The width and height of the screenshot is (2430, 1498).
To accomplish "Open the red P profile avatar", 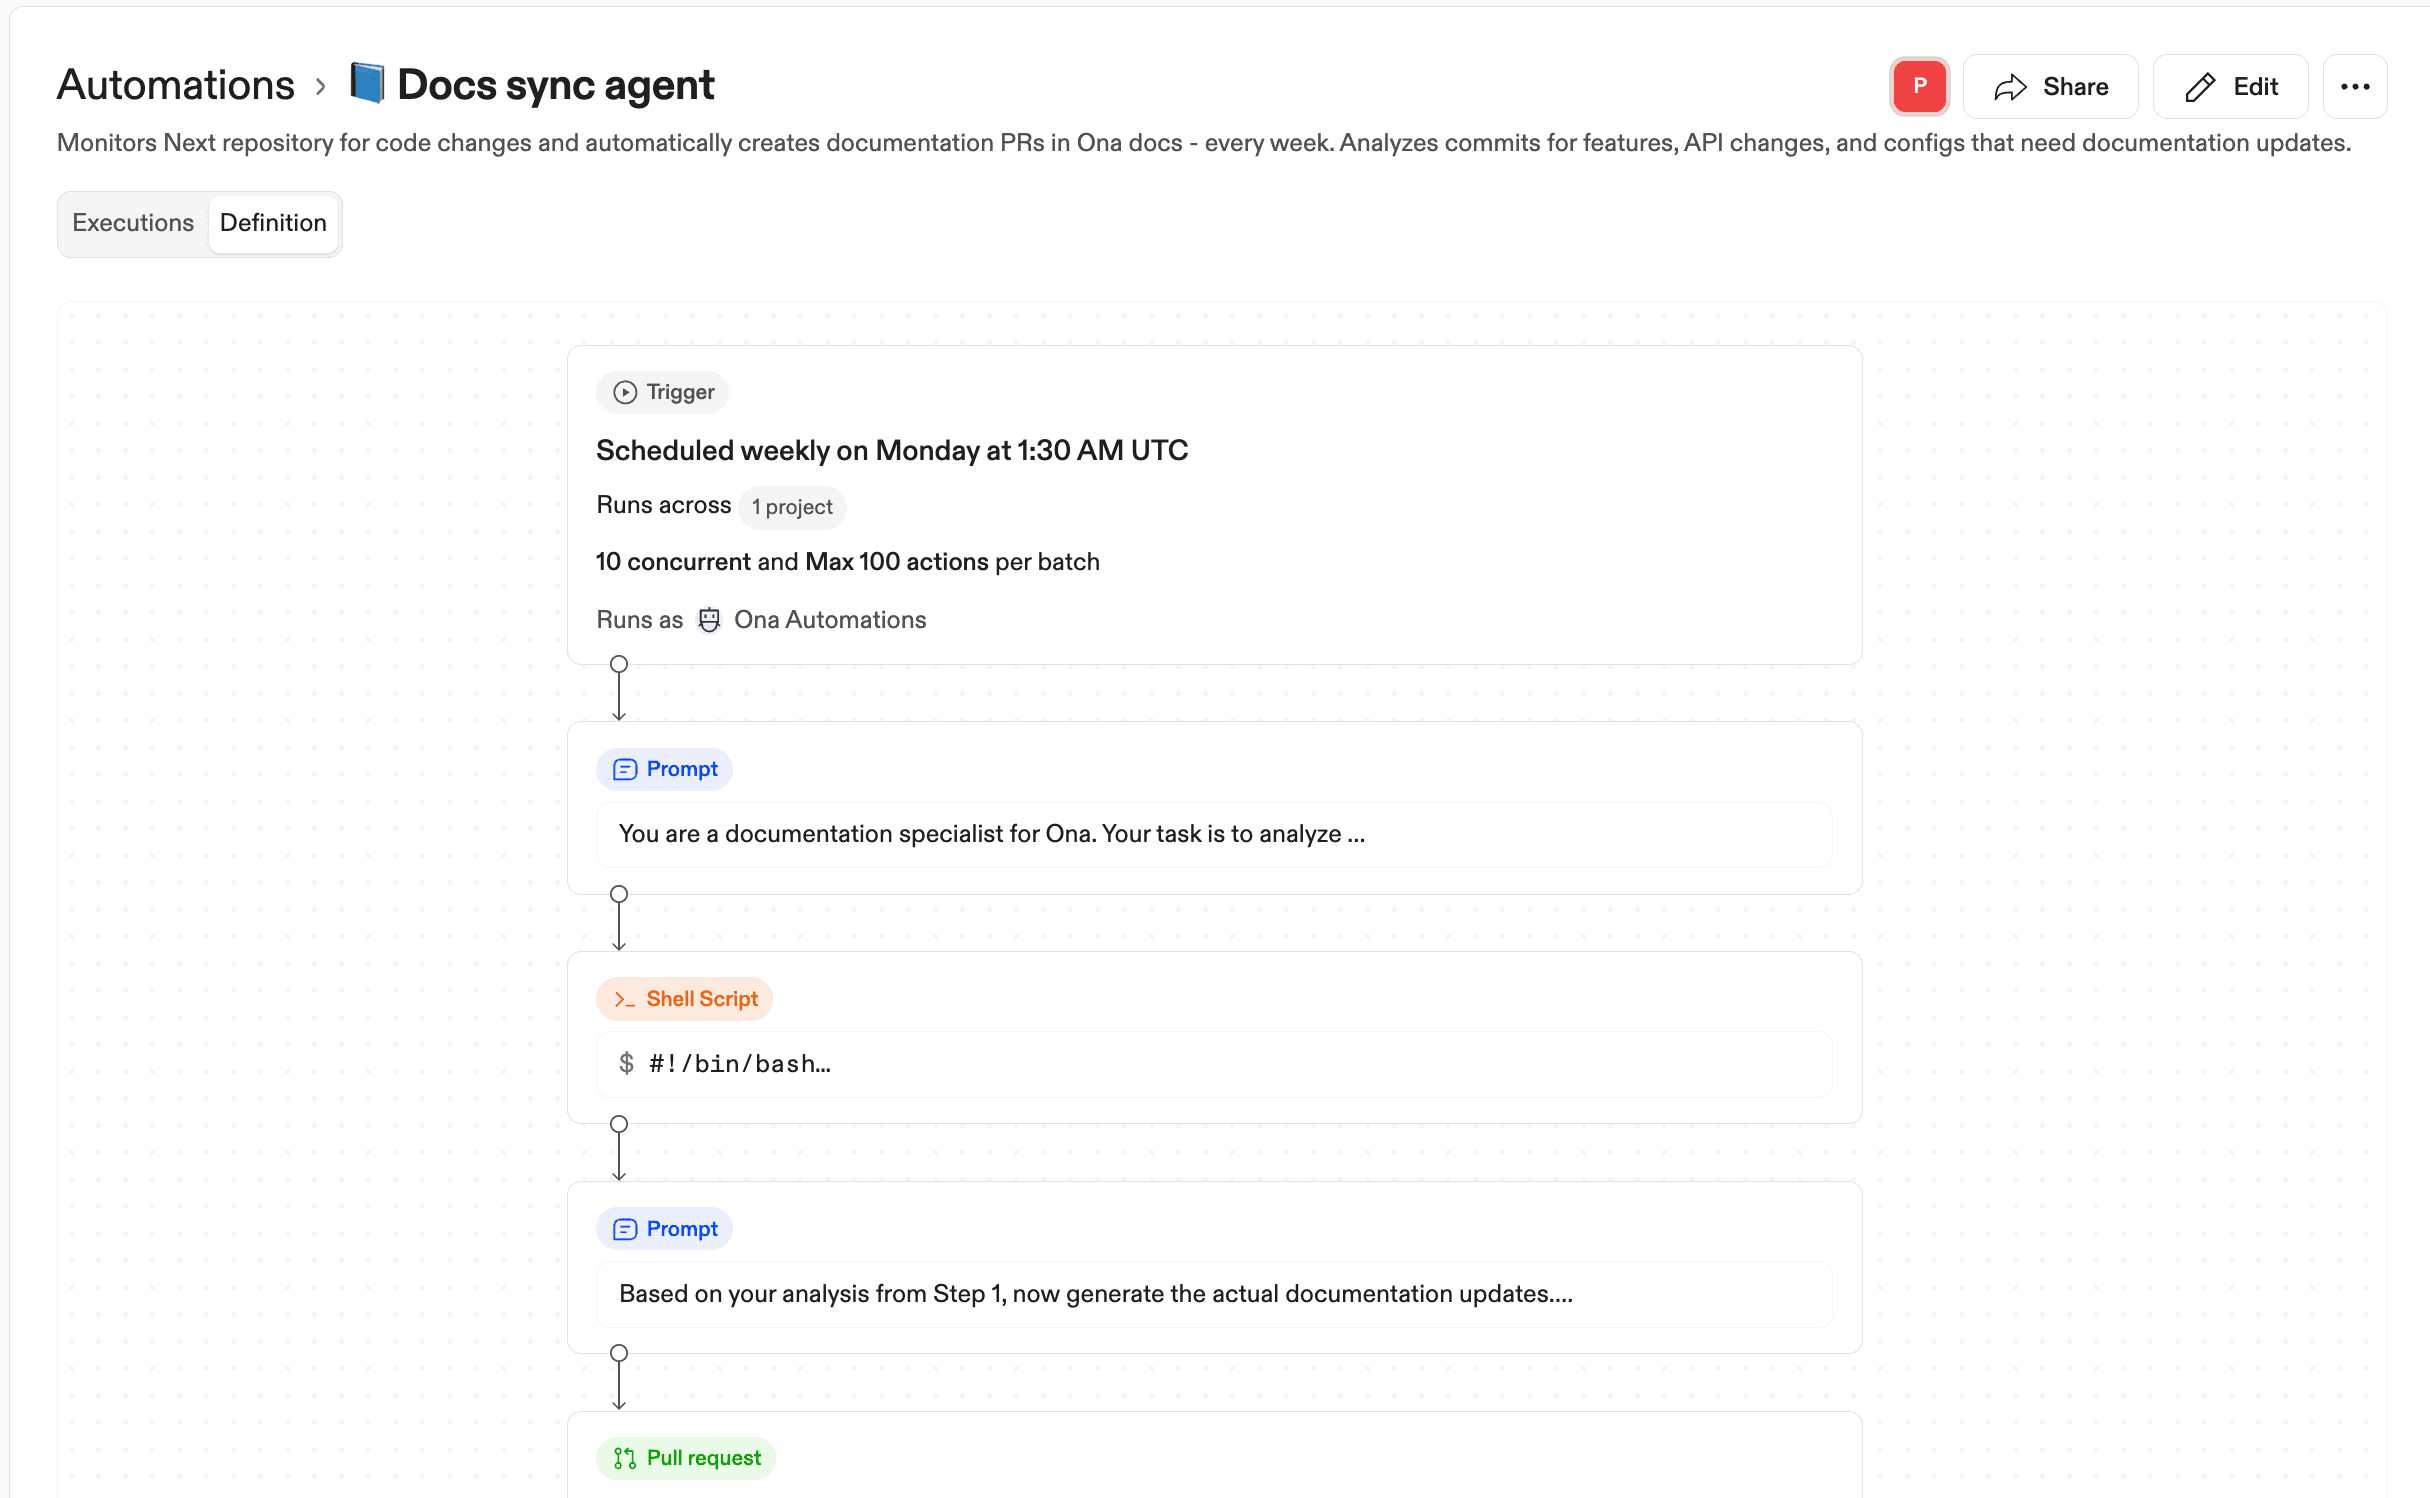I will click(x=1918, y=86).
